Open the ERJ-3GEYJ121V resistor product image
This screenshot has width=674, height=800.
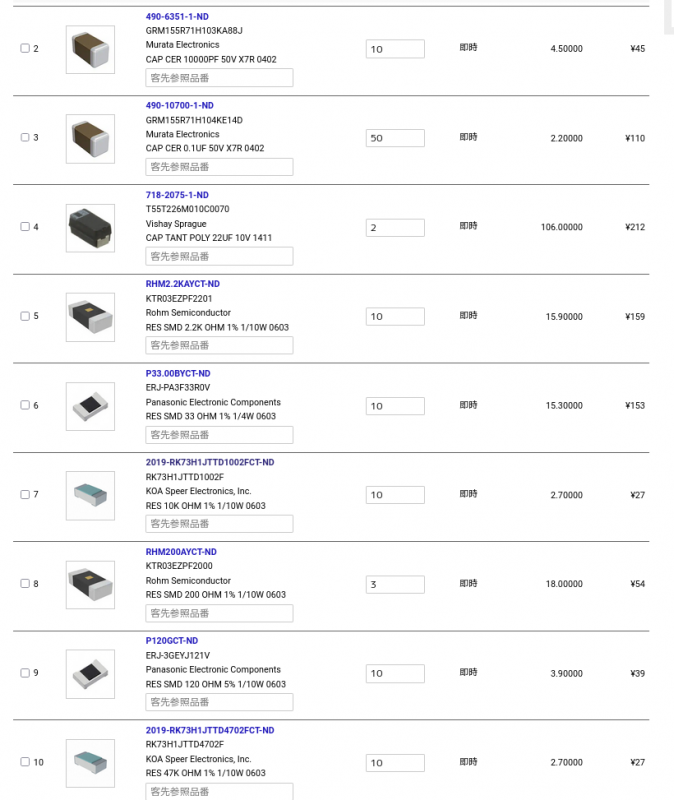[90, 673]
